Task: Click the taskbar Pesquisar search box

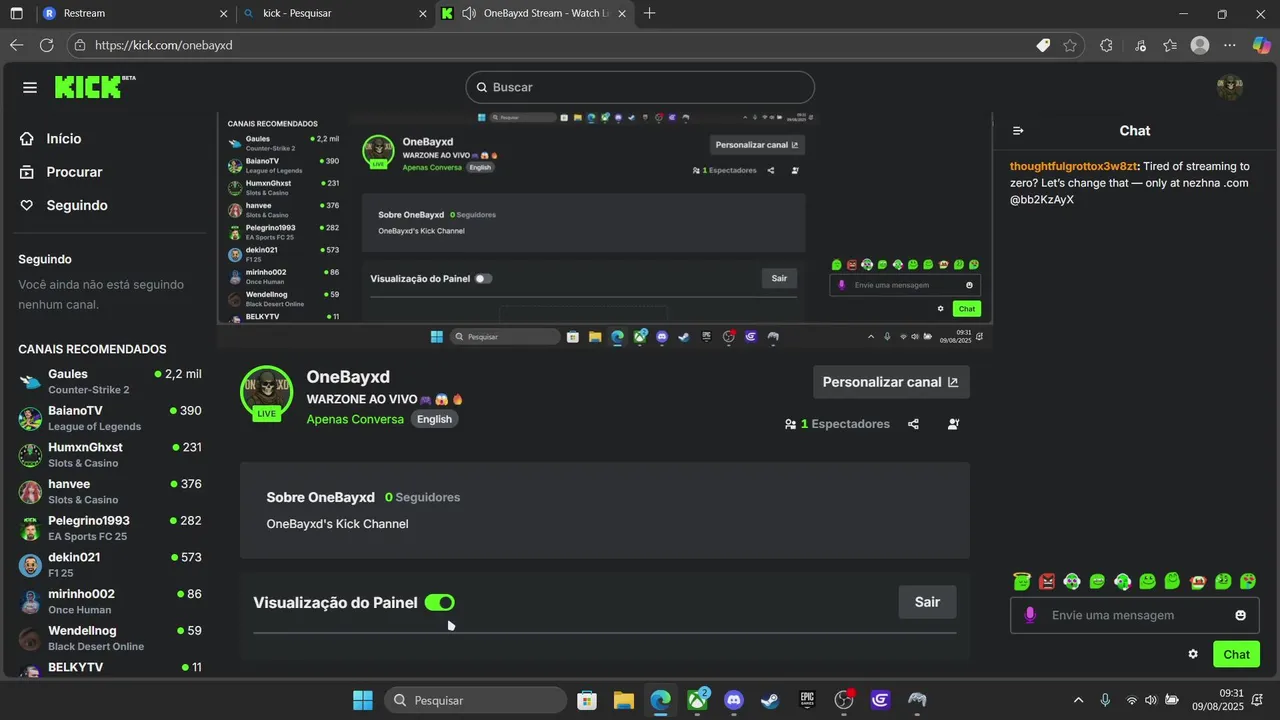Action: (x=475, y=700)
